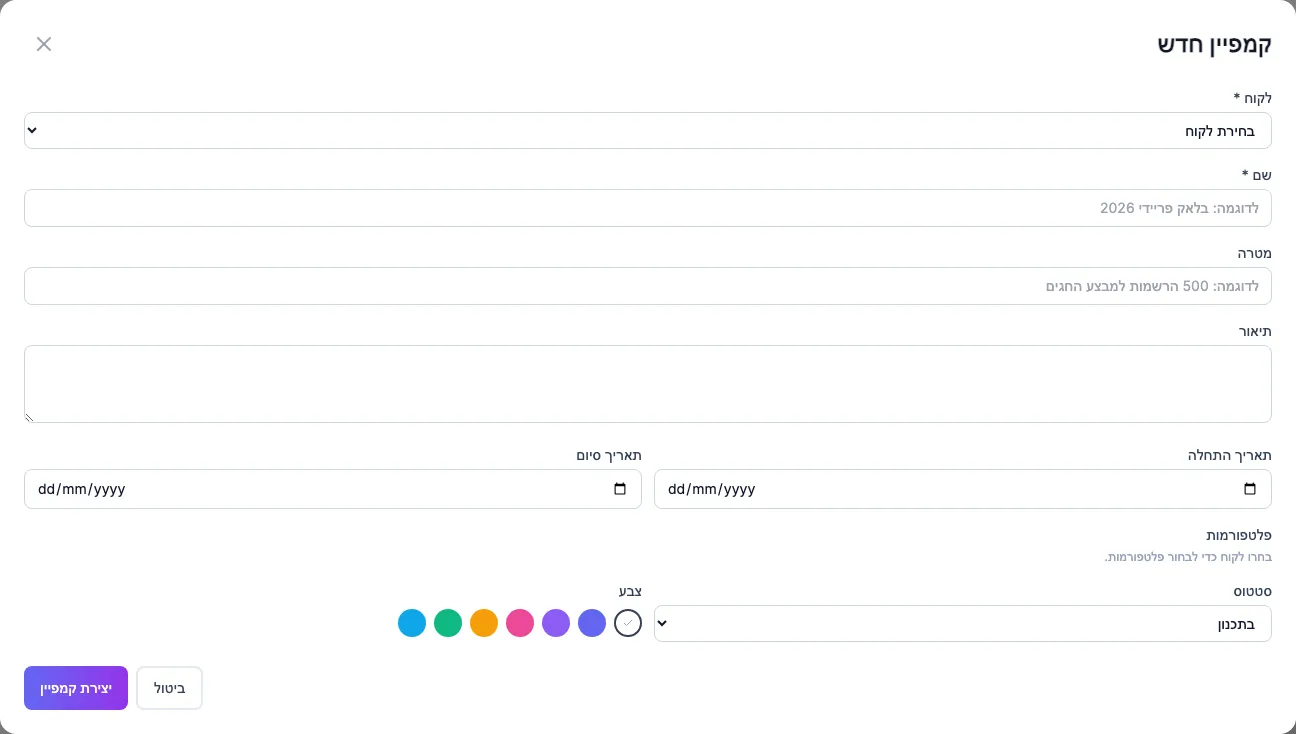The image size is (1296, 734).
Task: Focus the מטרה goal input field
Action: tap(648, 286)
